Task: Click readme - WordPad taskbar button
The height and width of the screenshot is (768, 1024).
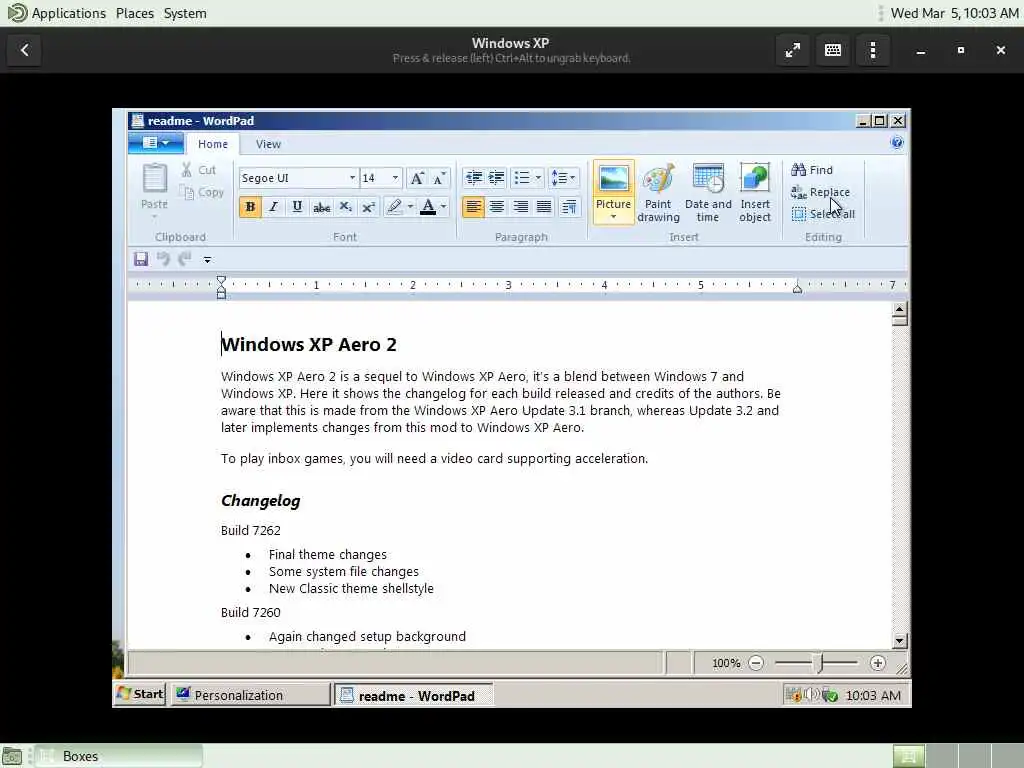Action: [414, 696]
